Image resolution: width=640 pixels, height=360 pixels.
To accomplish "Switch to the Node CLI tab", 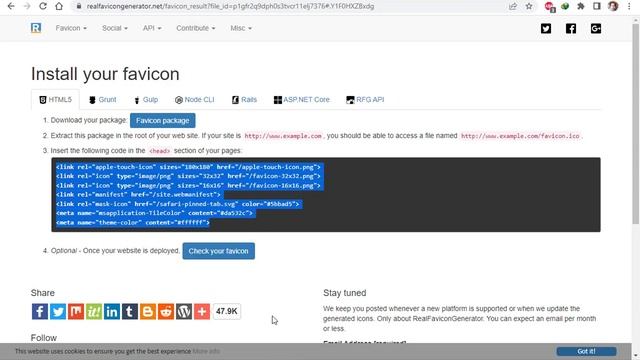I will point(195,100).
